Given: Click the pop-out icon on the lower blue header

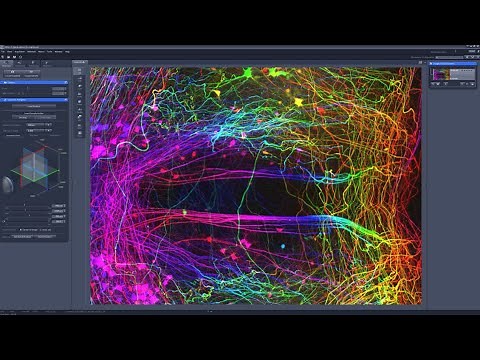Looking at the screenshot, I should [66, 100].
